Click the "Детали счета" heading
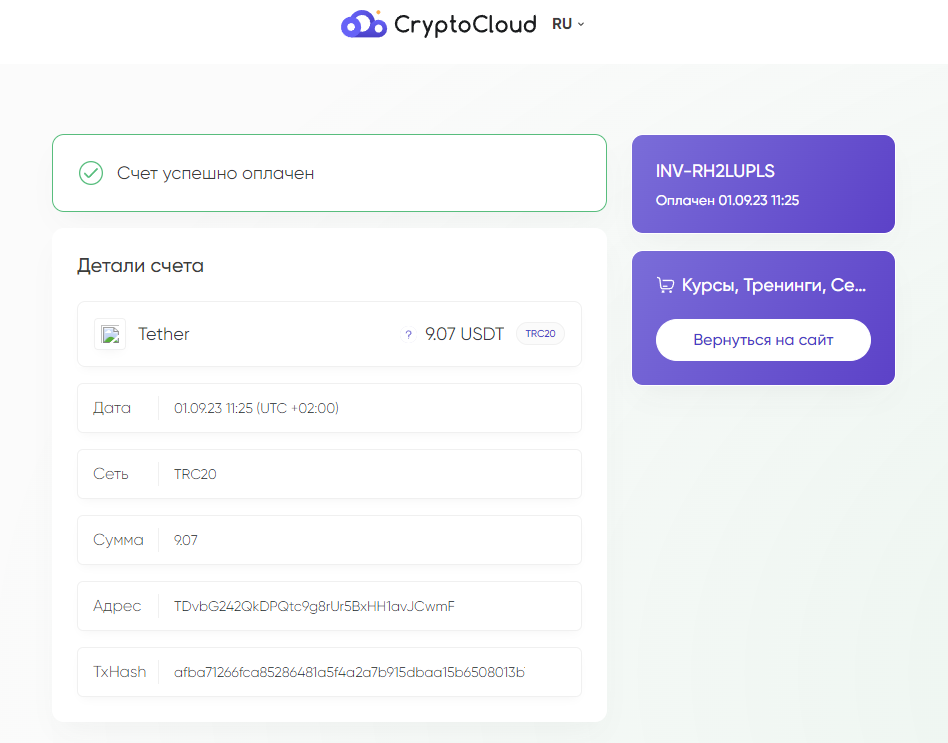This screenshot has height=743, width=948. pos(140,265)
